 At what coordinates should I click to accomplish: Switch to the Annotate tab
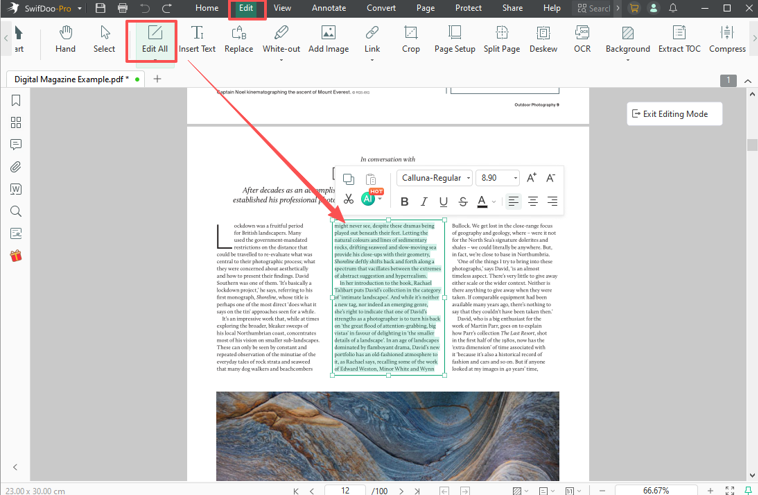click(329, 8)
